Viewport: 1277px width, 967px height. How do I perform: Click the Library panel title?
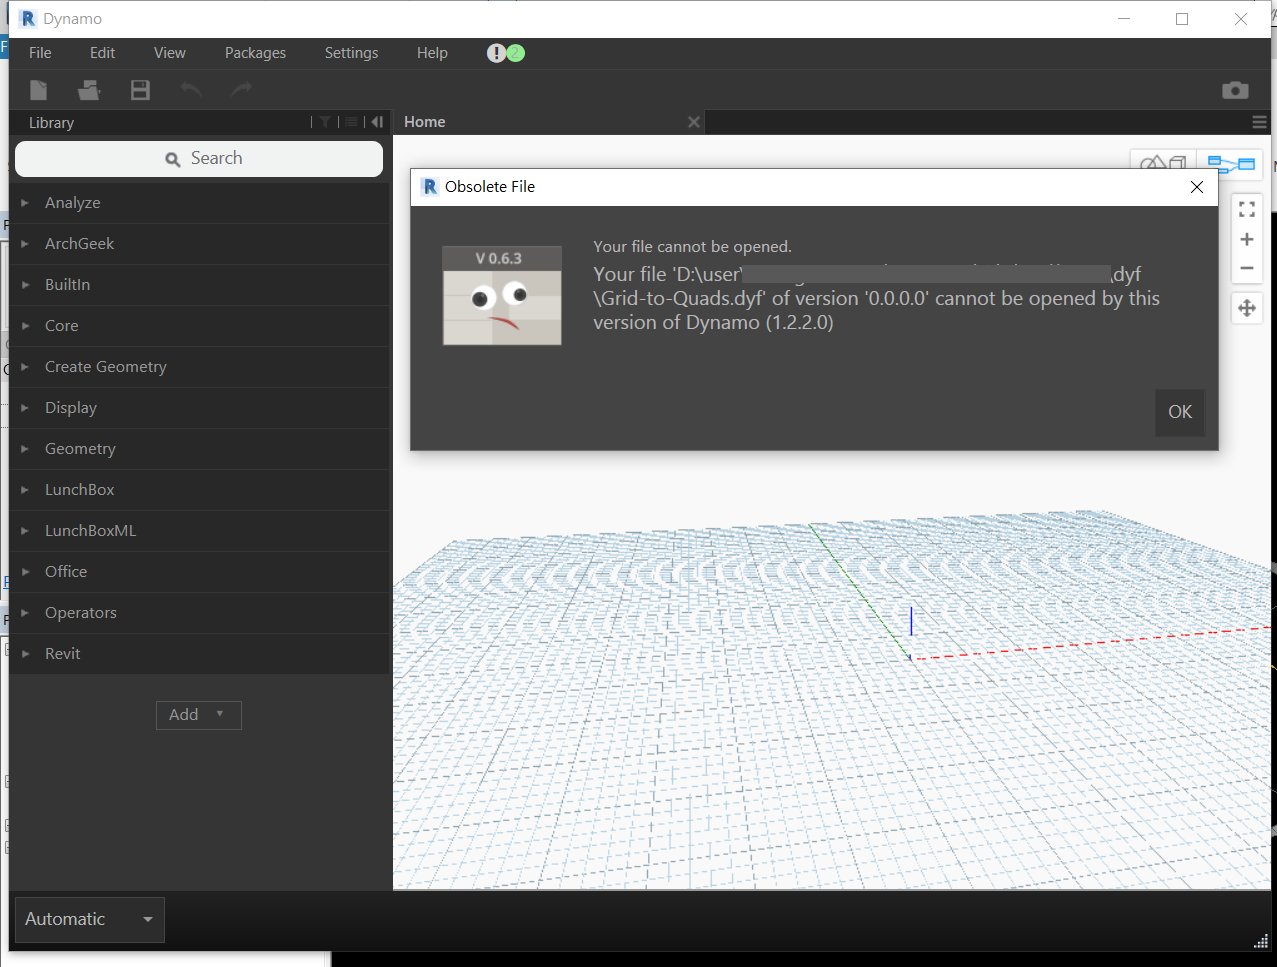click(51, 123)
